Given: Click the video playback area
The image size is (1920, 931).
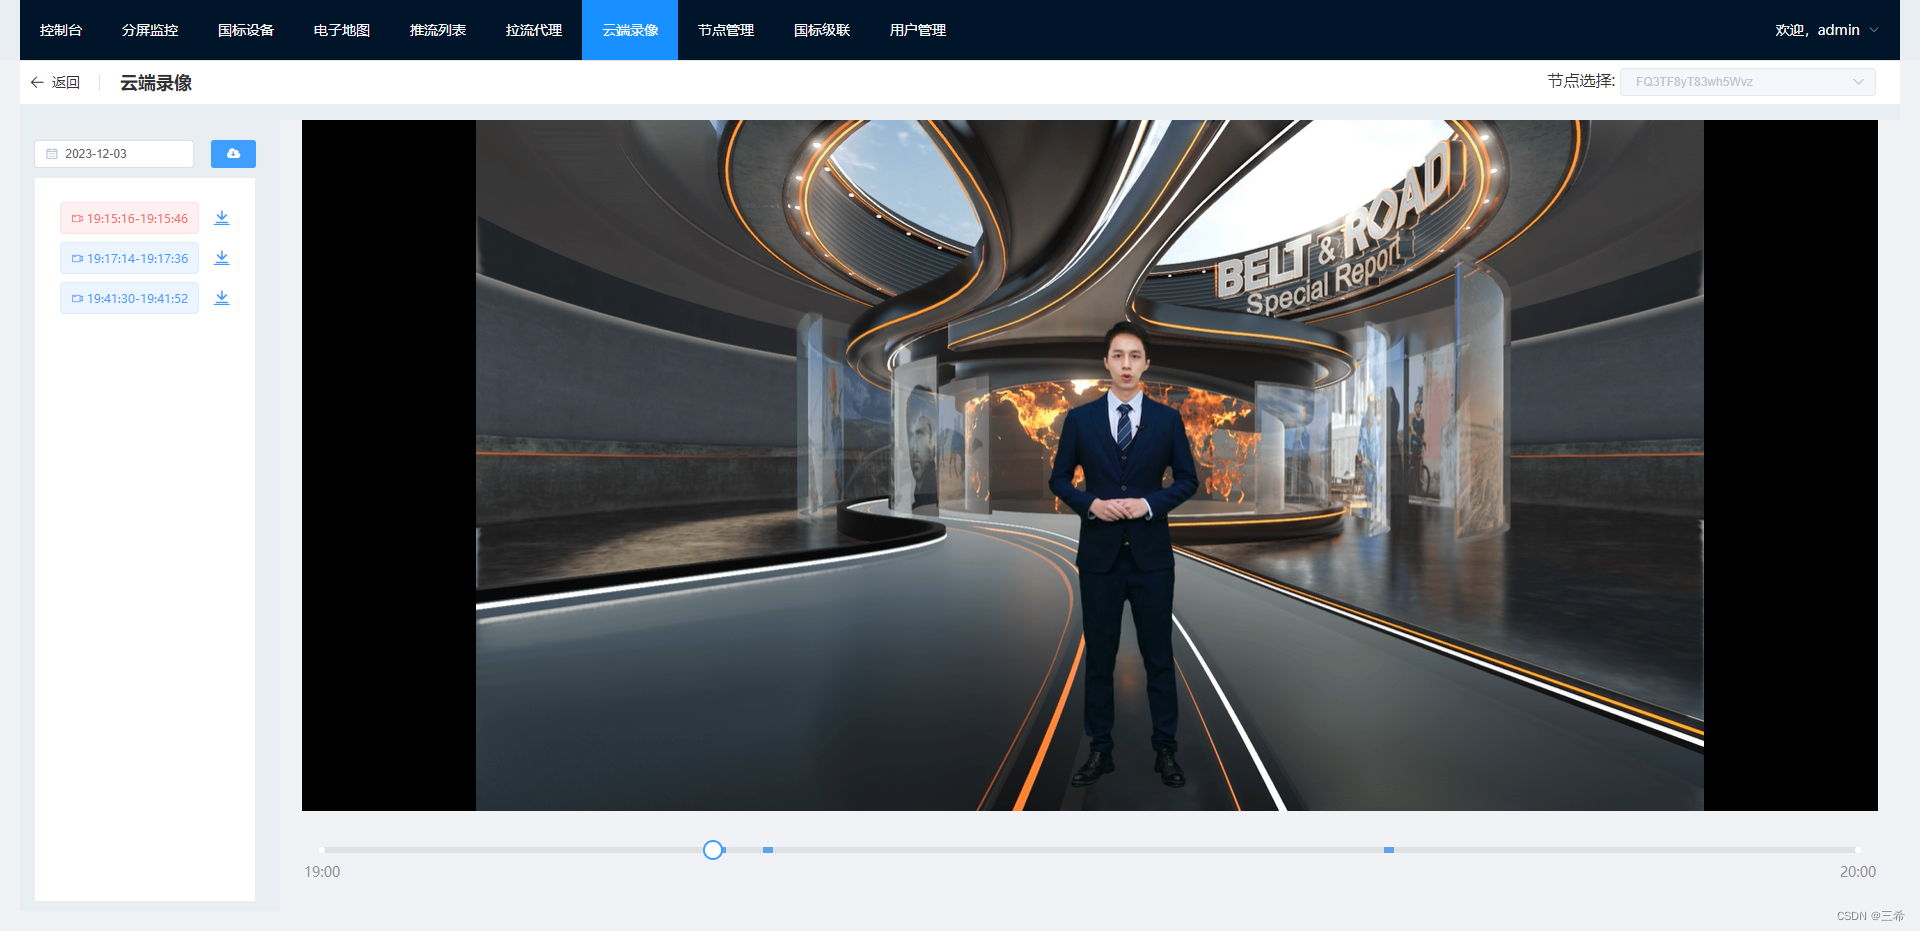Looking at the screenshot, I should point(1090,465).
